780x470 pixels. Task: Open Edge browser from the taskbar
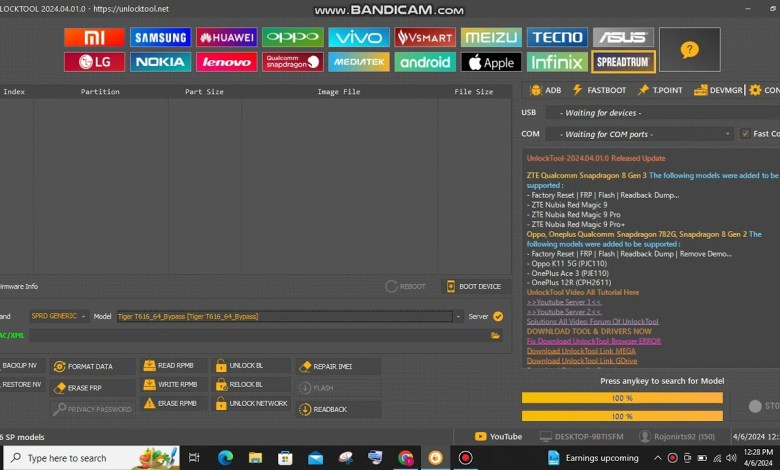225,458
